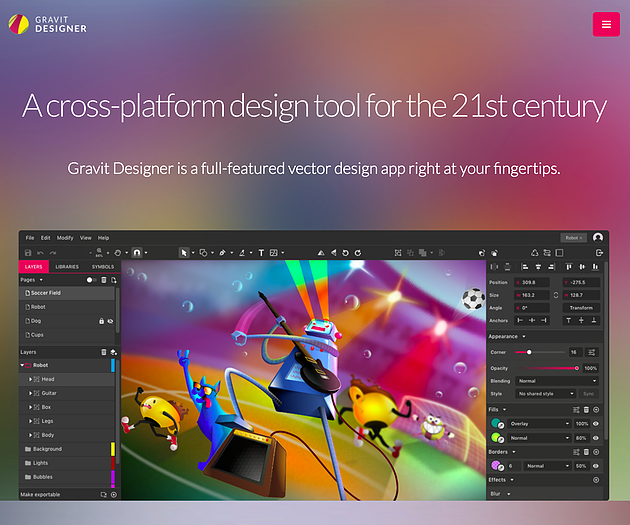Toggle the size proportion lock
630x525 pixels.
pyautogui.click(x=556, y=295)
